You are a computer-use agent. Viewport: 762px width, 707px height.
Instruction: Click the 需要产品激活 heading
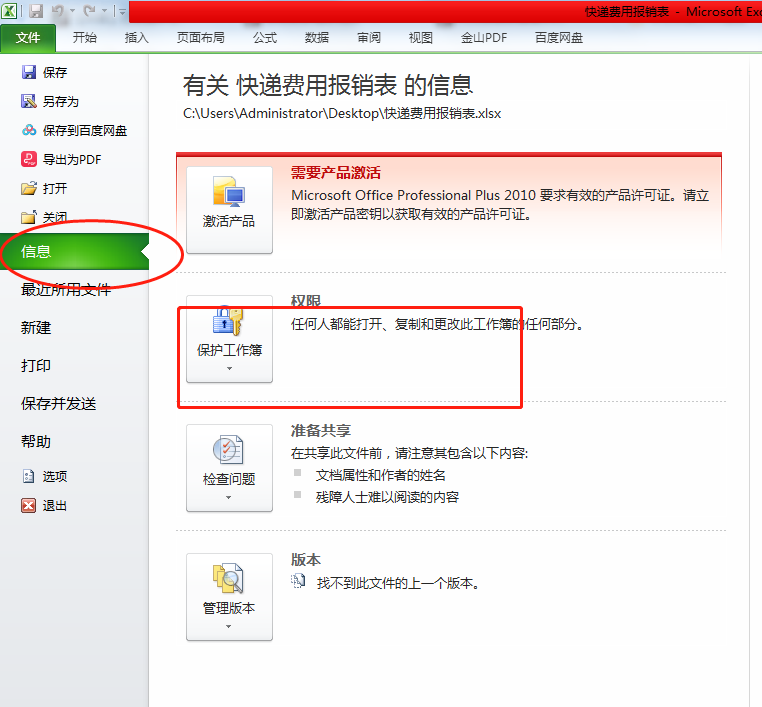click(x=336, y=172)
